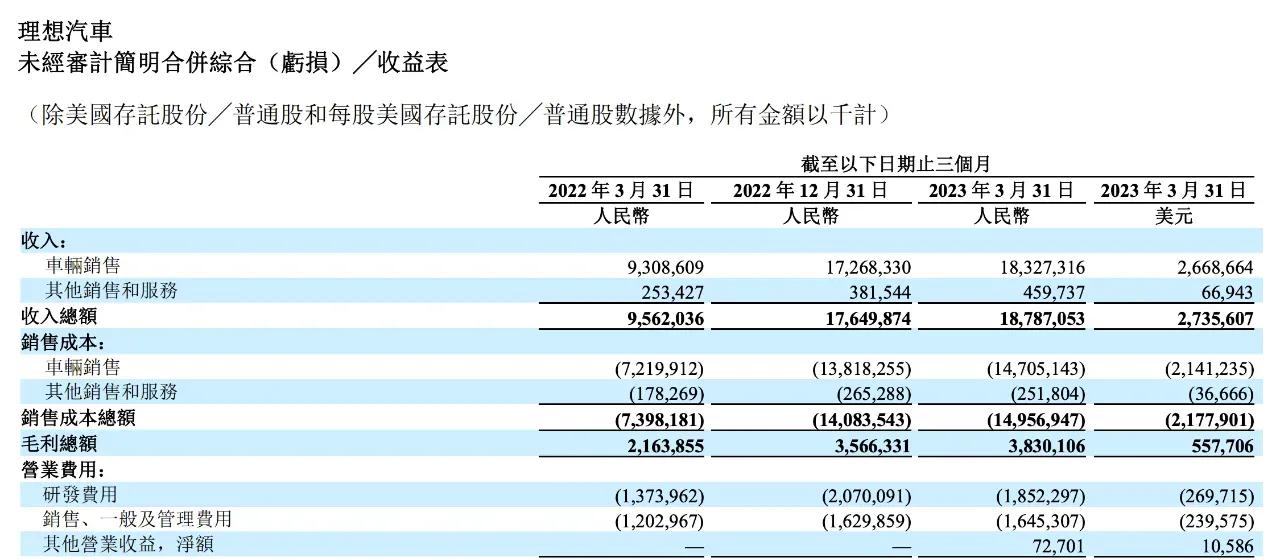Click the row label 銷售、一般及管理費用

138,519
